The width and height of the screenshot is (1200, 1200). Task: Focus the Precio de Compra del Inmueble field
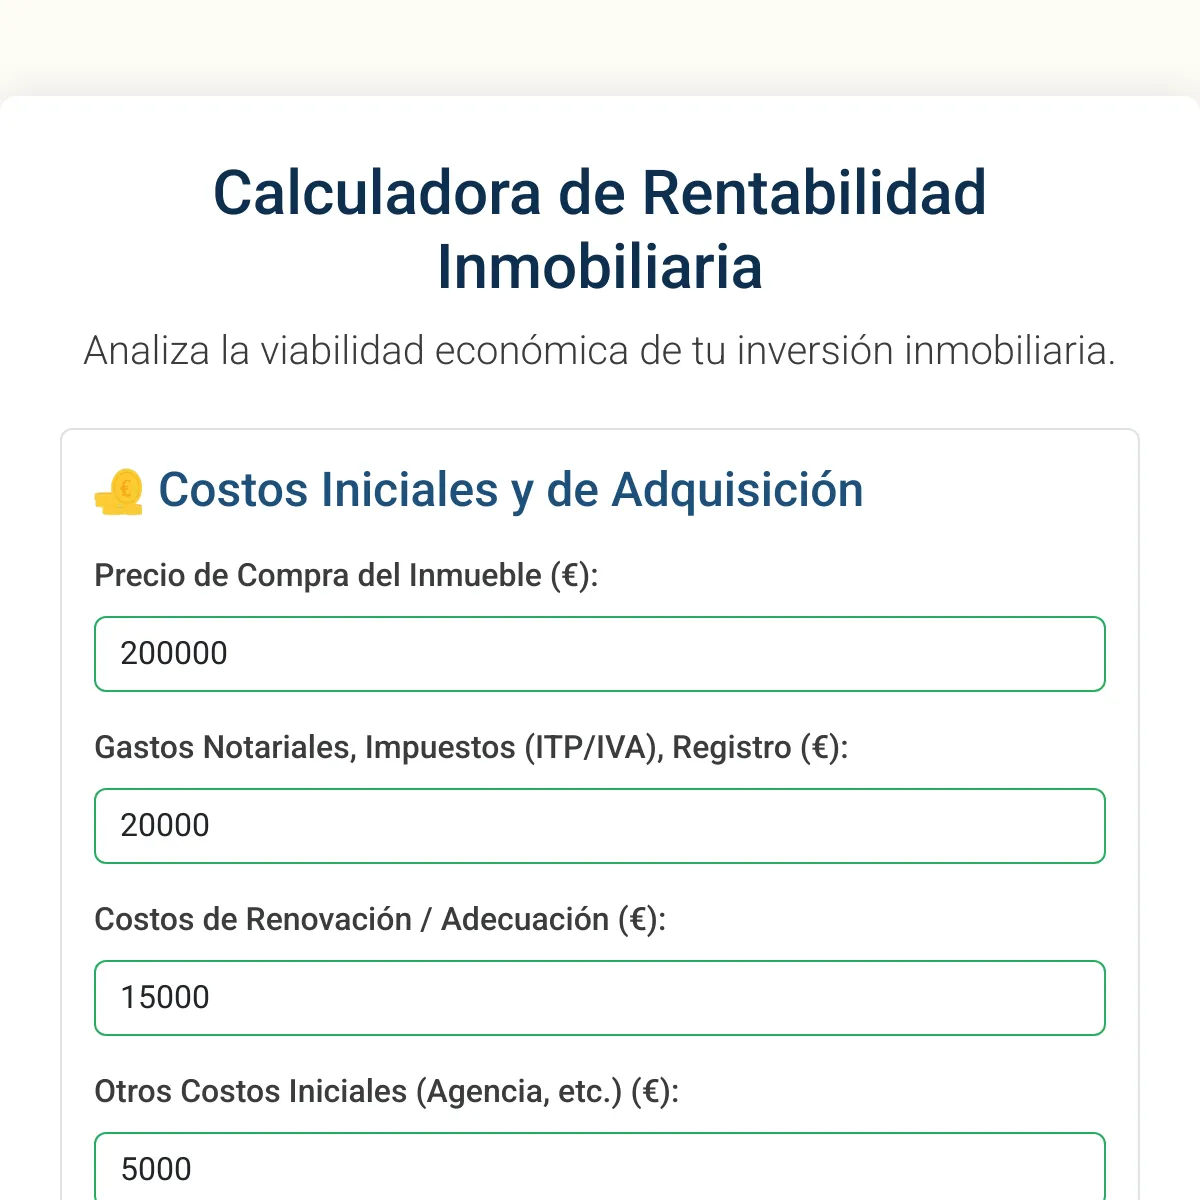[600, 654]
